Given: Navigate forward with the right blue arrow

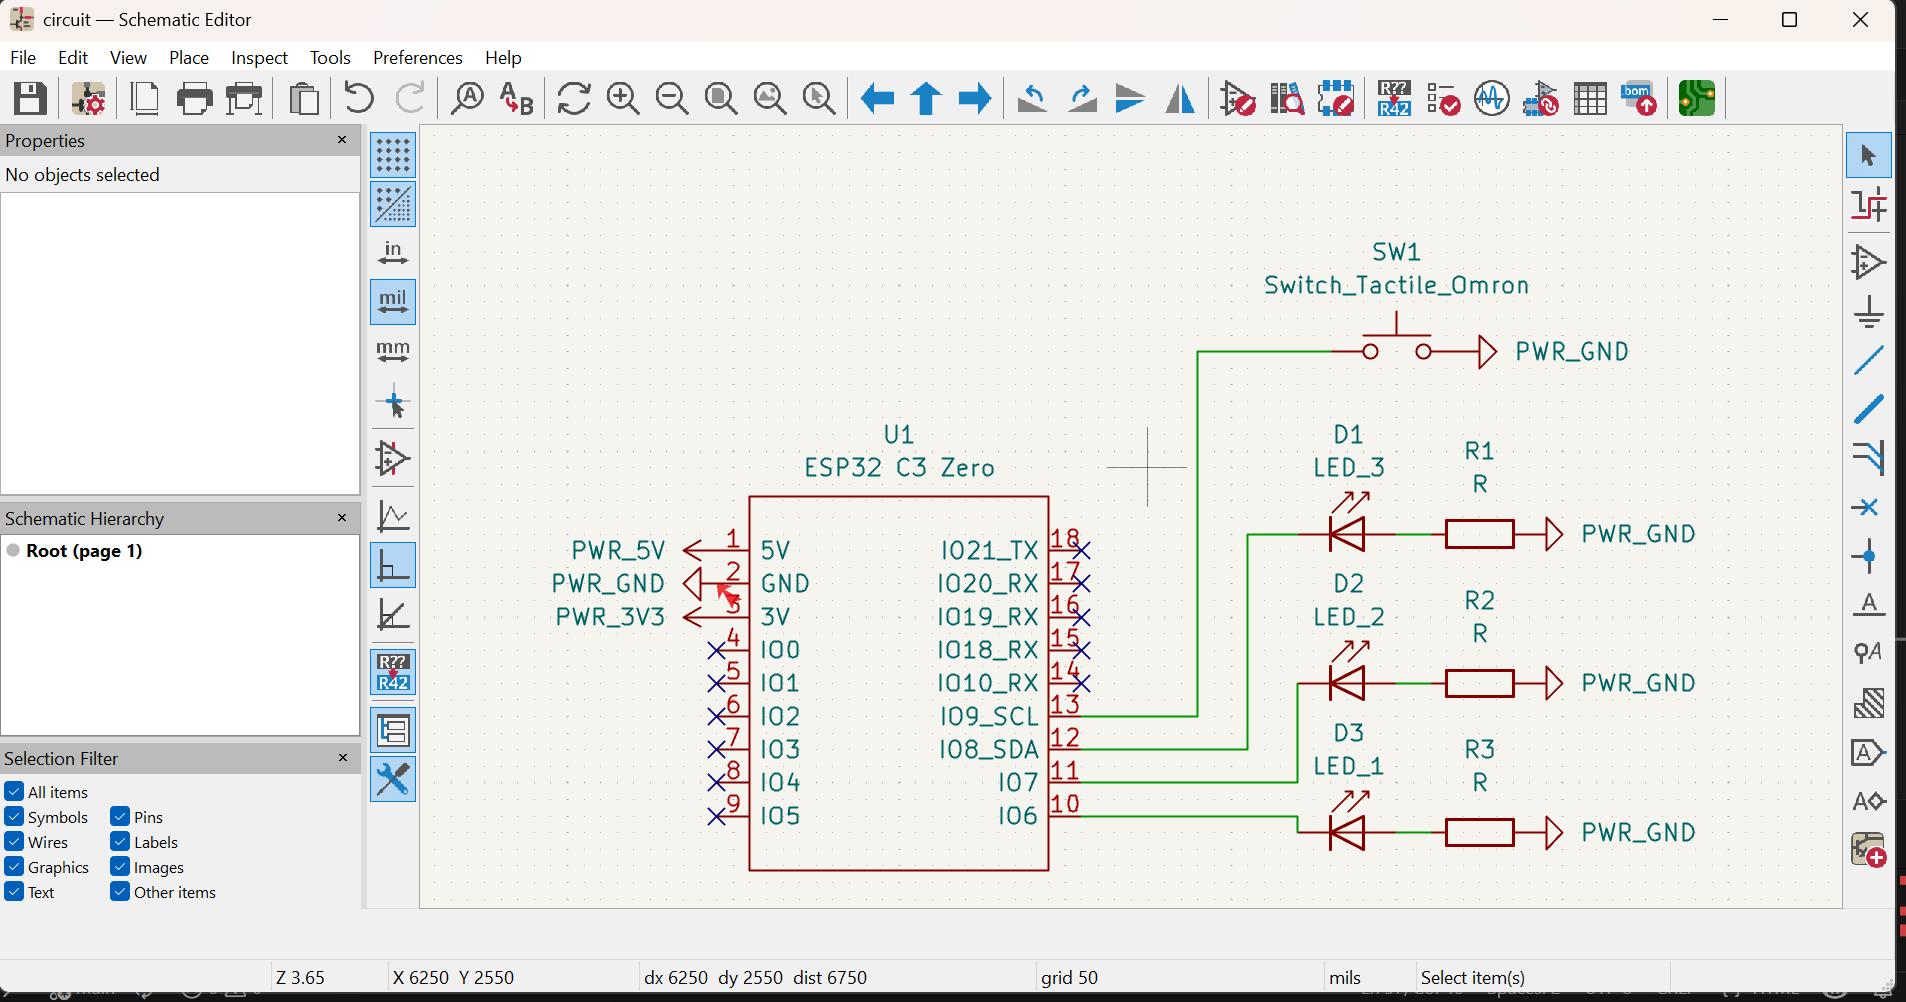Looking at the screenshot, I should [x=975, y=99].
